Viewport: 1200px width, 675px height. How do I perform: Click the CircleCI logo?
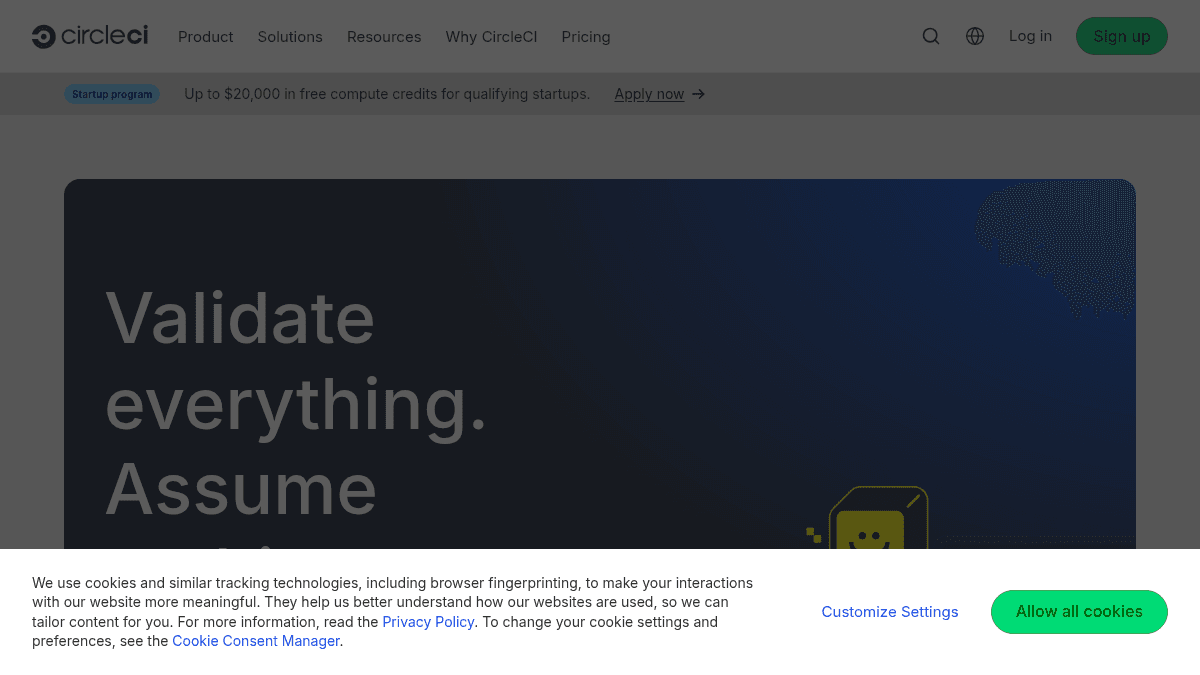click(90, 36)
